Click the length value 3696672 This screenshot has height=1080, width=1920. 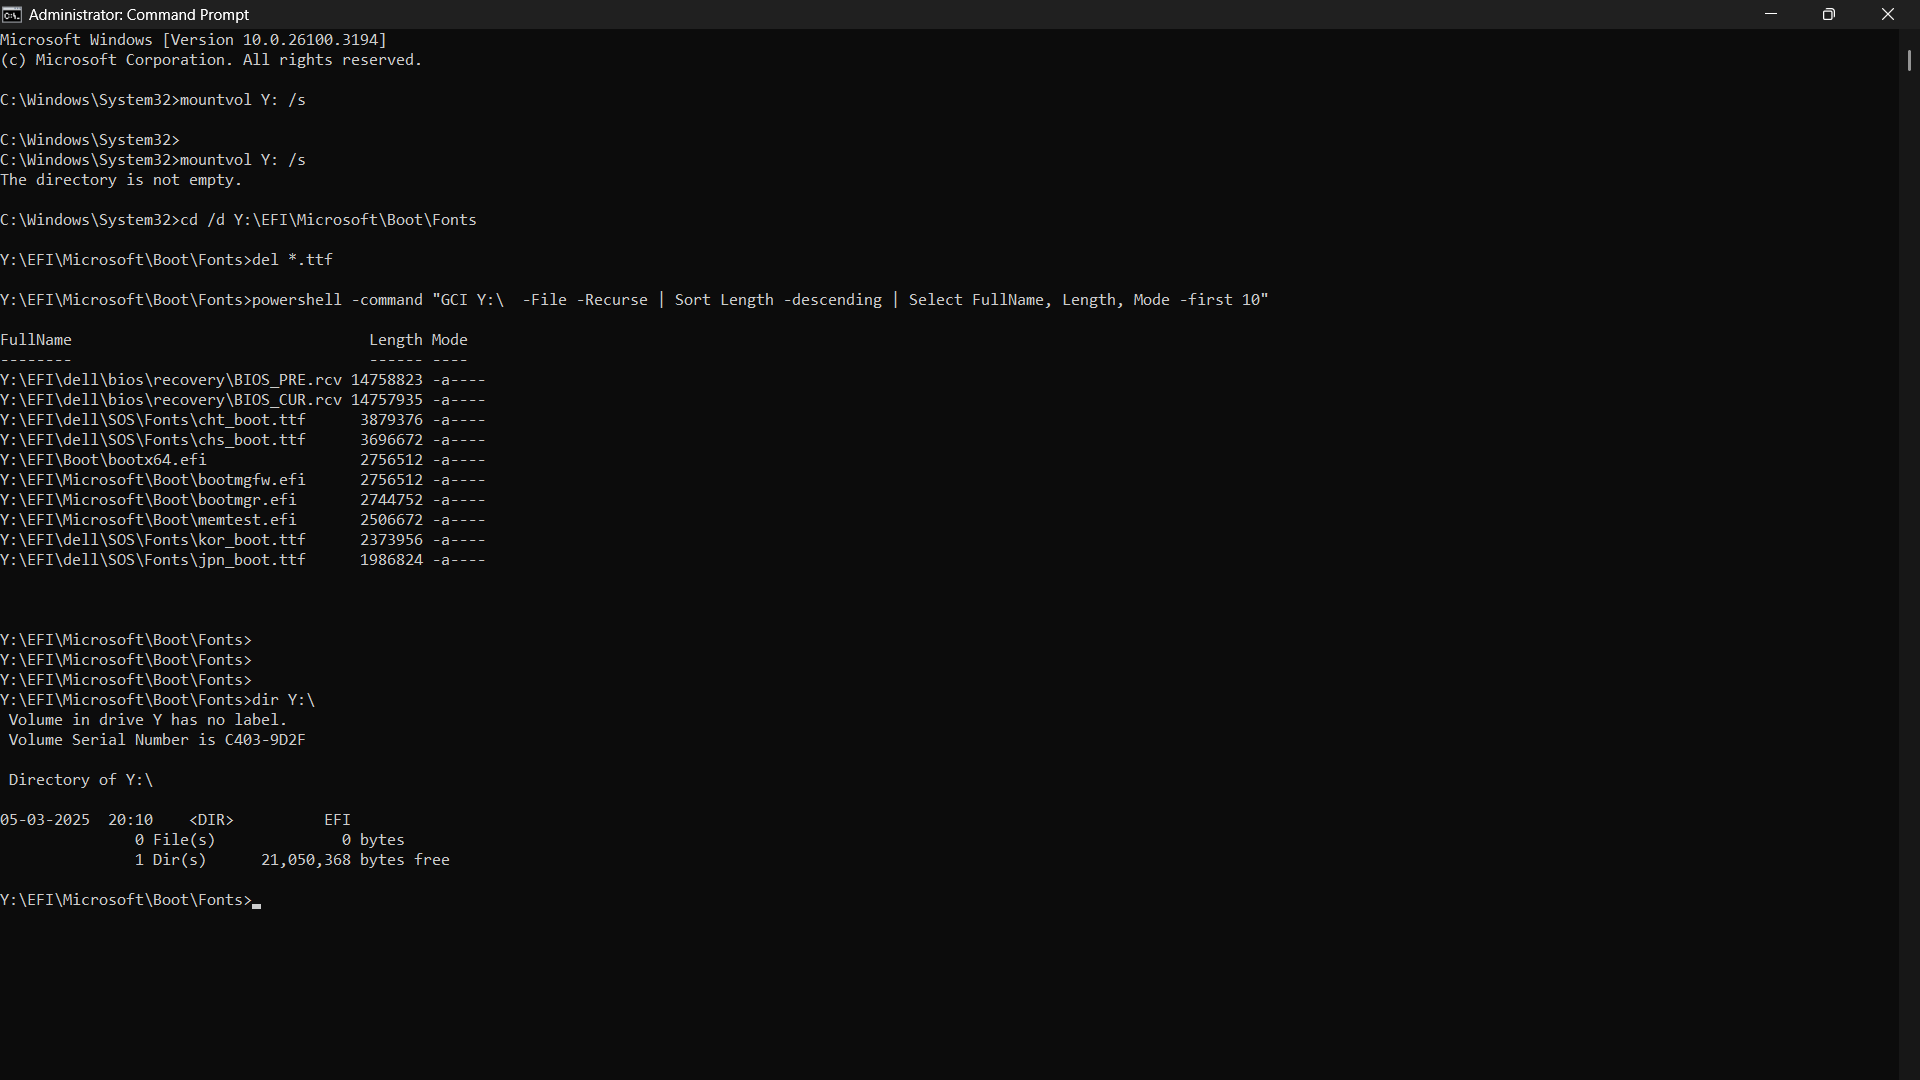point(391,440)
